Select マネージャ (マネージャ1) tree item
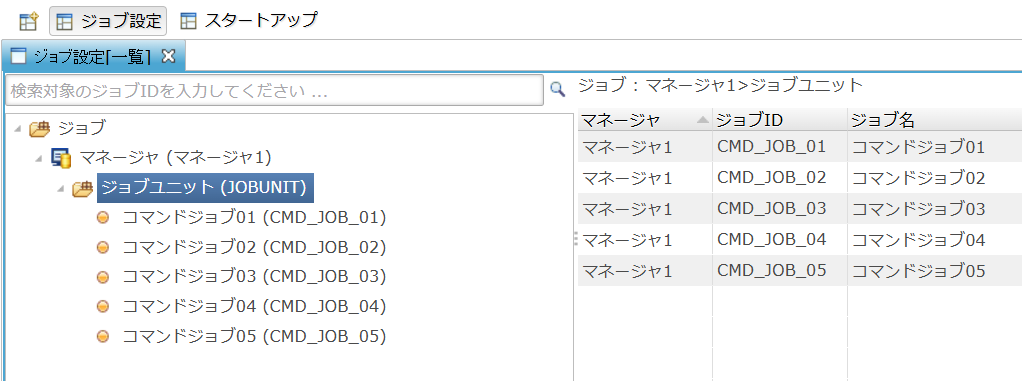Image resolution: width=1022 pixels, height=381 pixels. (175, 158)
